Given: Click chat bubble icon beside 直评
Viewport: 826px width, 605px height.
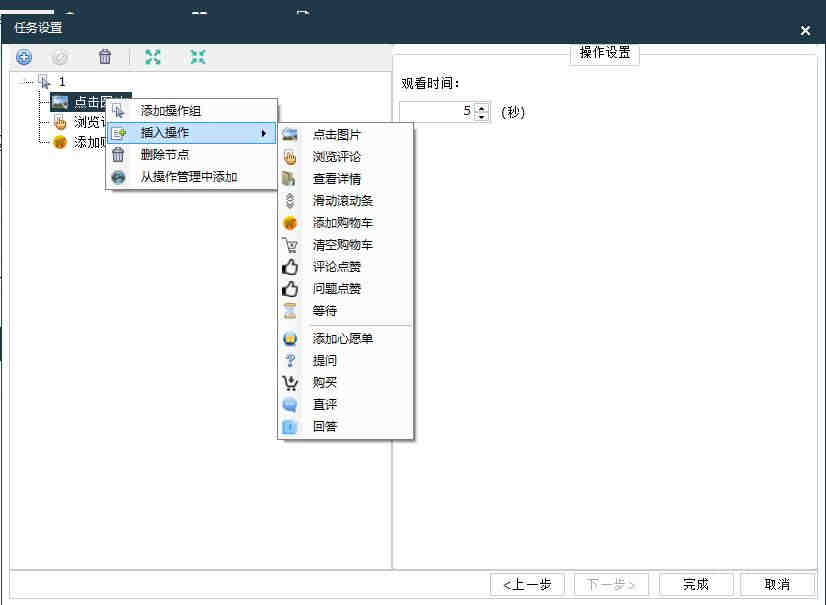Looking at the screenshot, I should (x=290, y=405).
